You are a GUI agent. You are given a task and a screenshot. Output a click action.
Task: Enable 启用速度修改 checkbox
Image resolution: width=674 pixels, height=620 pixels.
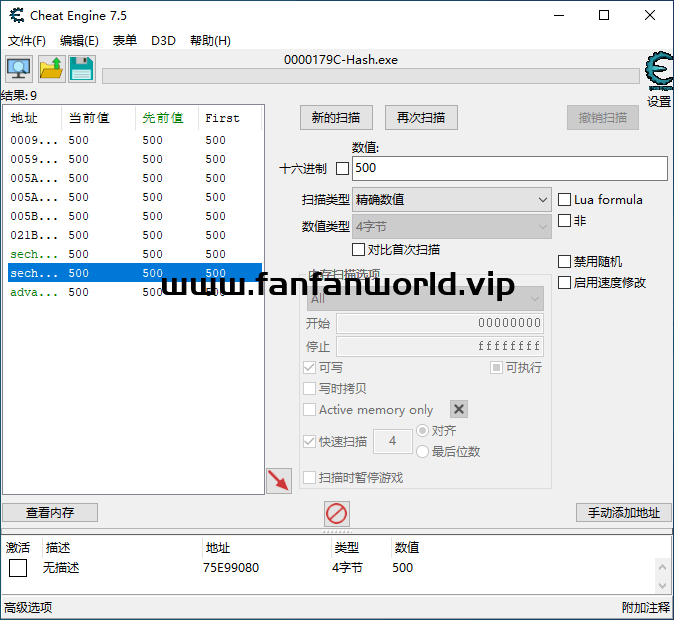(564, 282)
